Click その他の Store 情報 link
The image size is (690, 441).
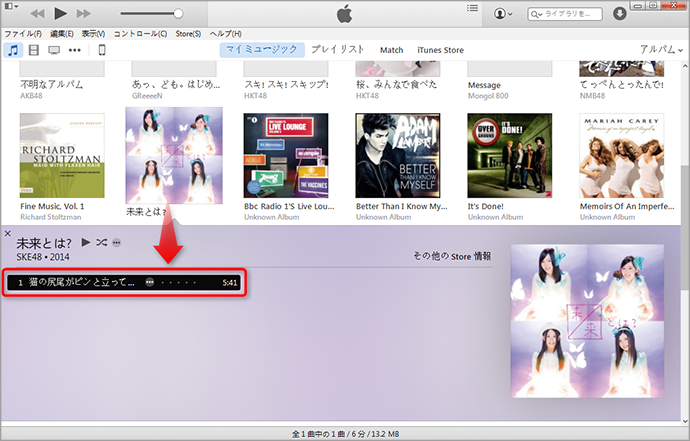click(x=452, y=256)
